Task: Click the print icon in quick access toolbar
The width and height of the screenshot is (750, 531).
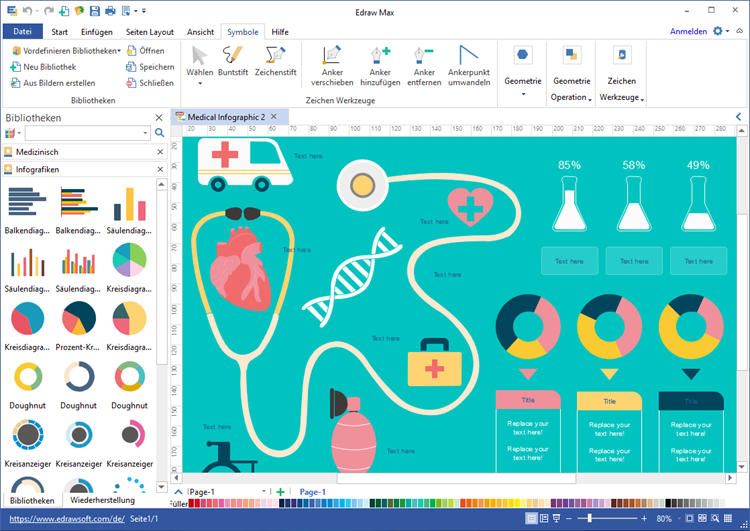Action: click(110, 11)
